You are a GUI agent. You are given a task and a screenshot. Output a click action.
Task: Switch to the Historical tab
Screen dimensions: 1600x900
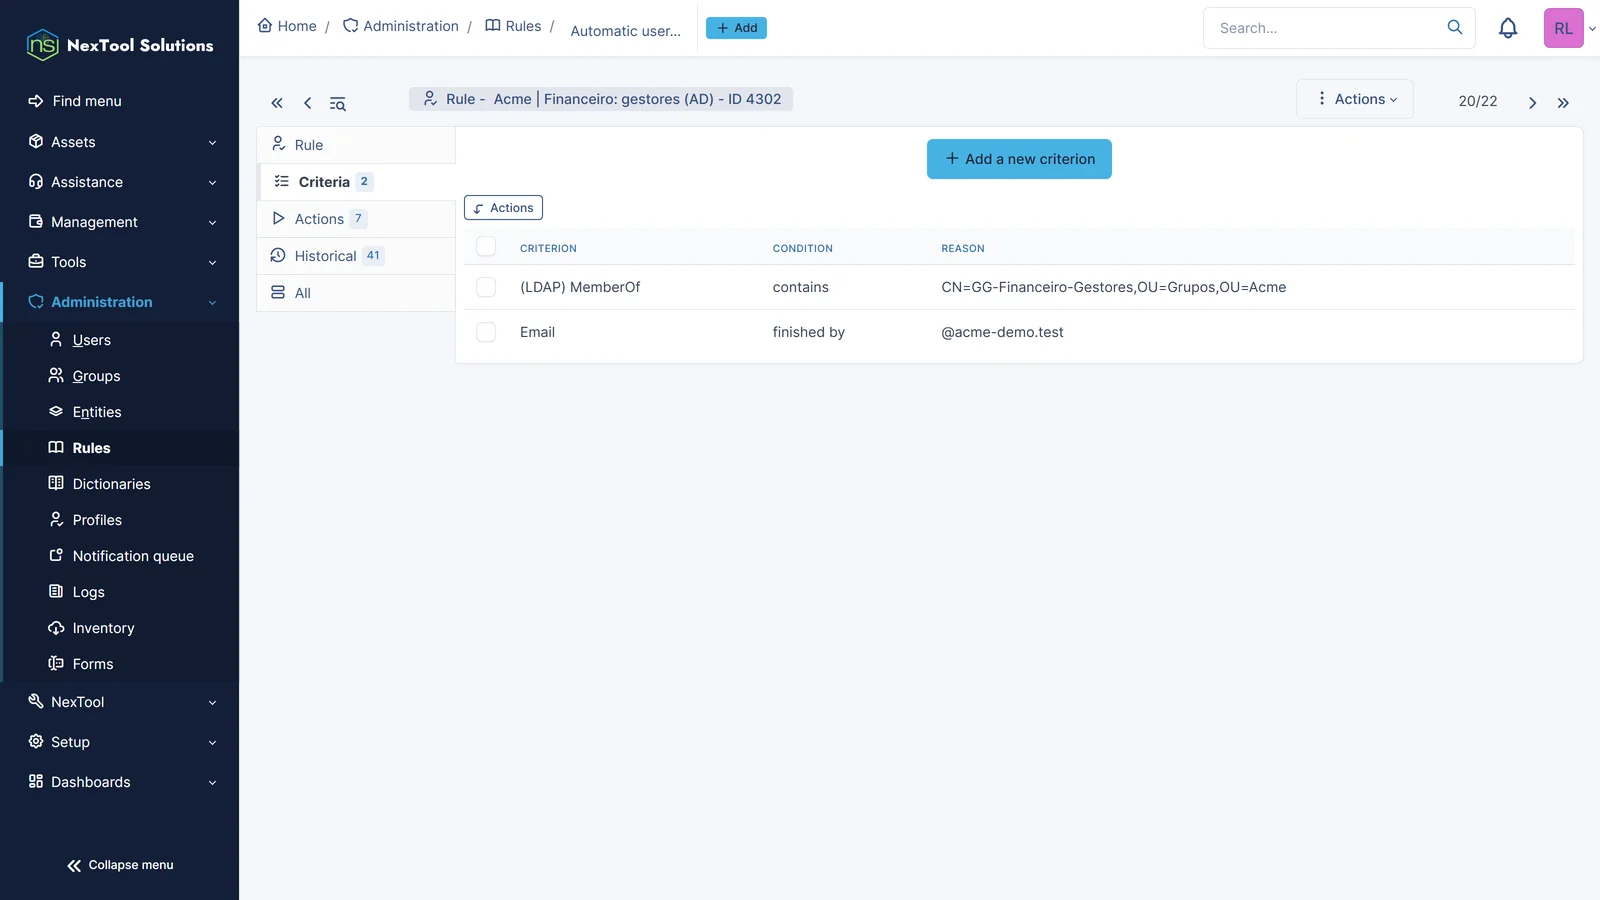coord(356,256)
